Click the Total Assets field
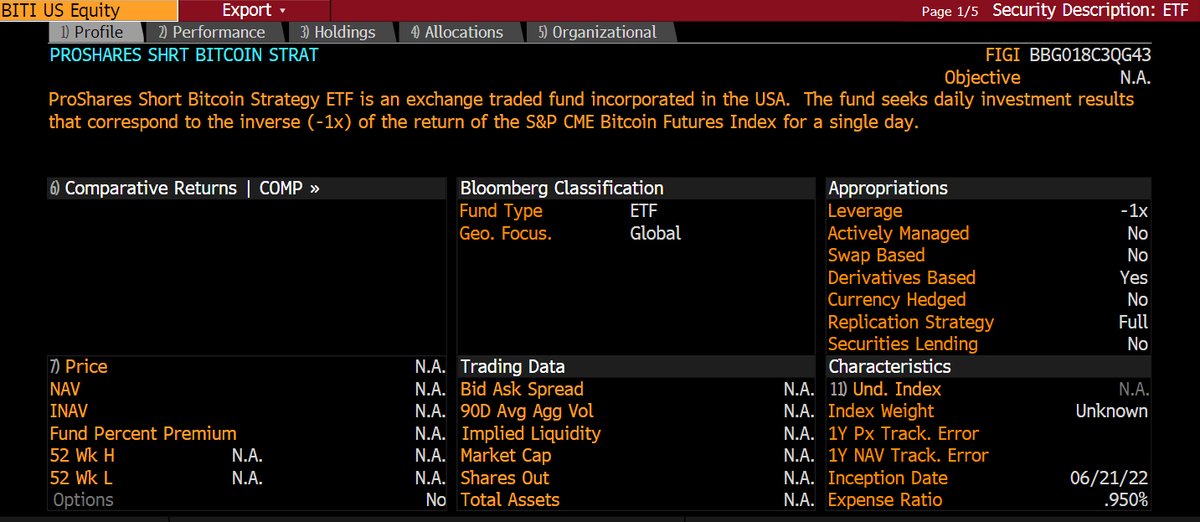This screenshot has width=1200, height=522. point(510,500)
